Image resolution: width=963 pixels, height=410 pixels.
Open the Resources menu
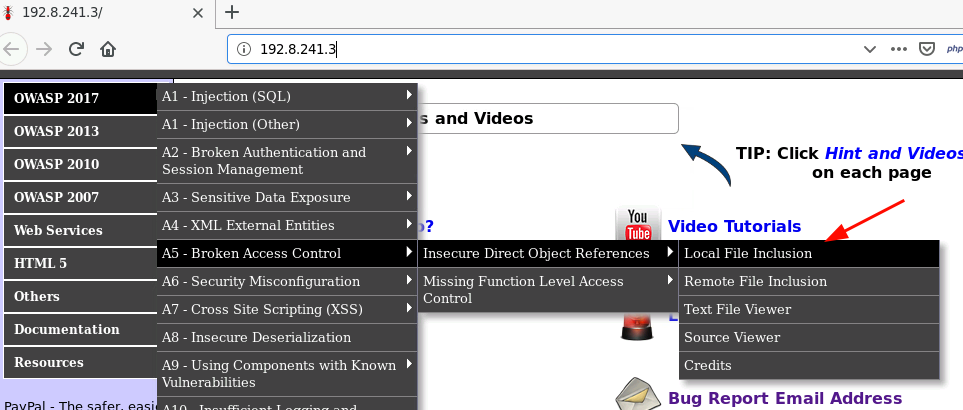pos(80,363)
